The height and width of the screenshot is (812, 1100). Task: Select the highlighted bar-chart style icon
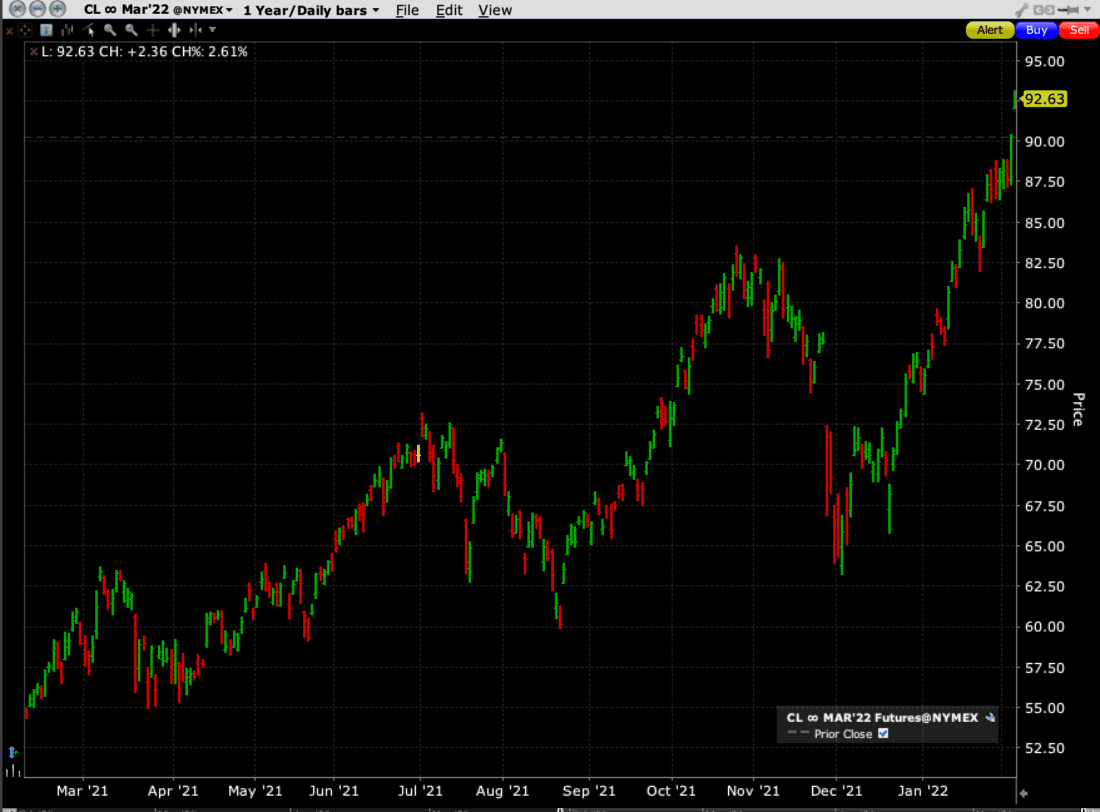point(46,30)
